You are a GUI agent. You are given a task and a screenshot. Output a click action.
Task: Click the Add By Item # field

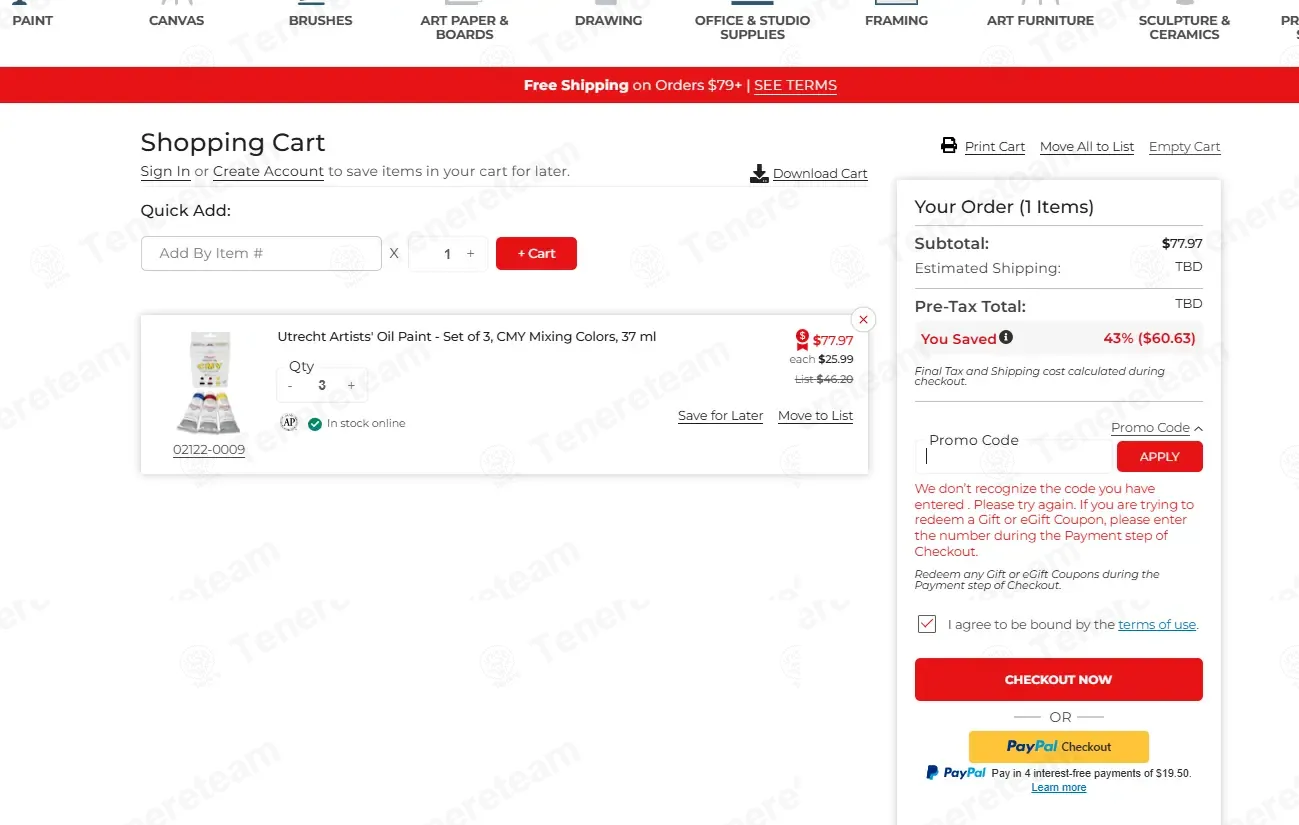261,254
